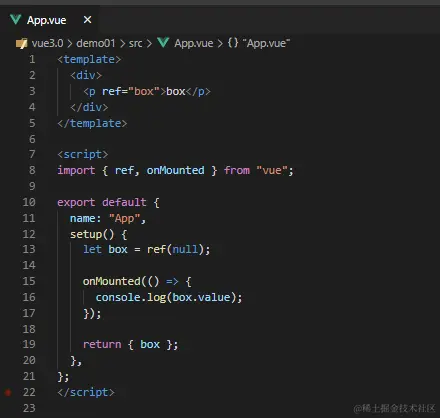The height and width of the screenshot is (418, 440).
Task: Click the opening <div> tag on line 2
Action: (x=86, y=75)
